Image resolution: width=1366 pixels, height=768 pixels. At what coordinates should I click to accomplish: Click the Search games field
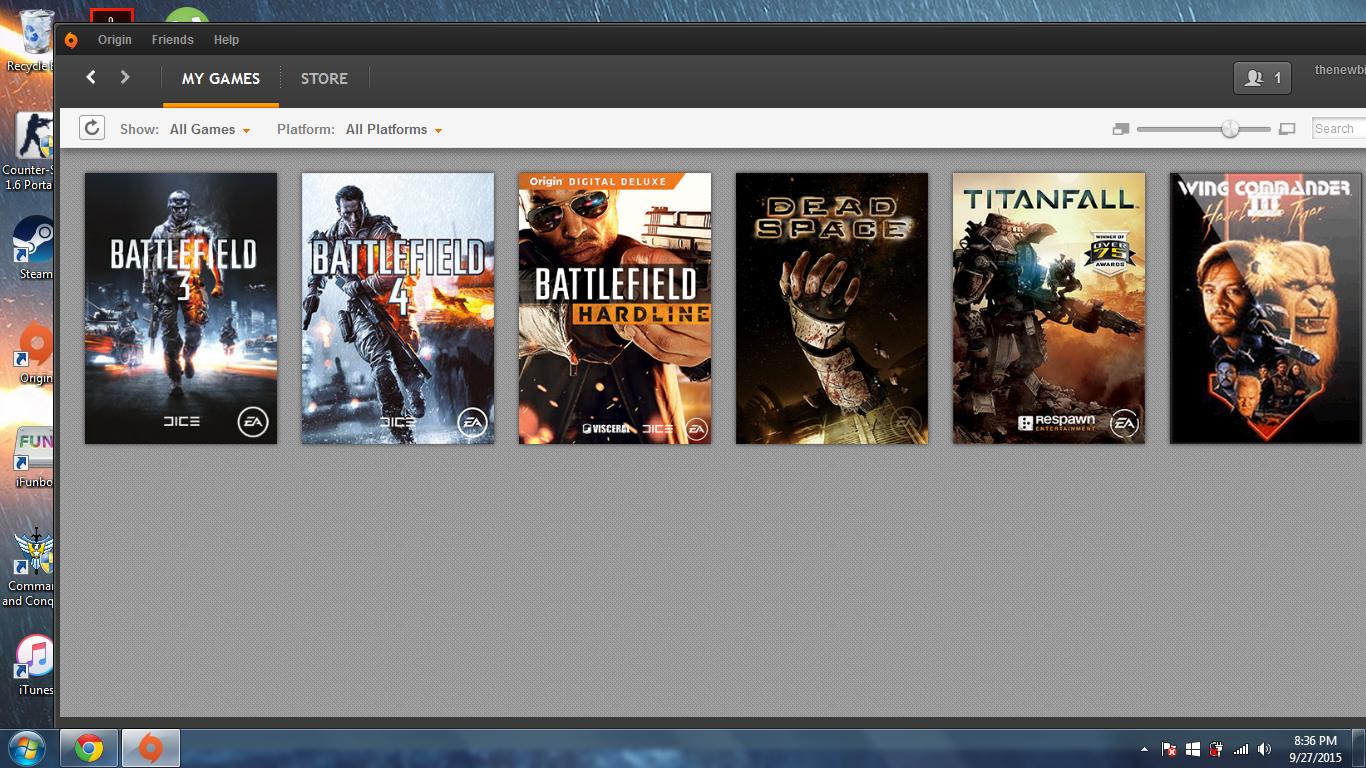(1338, 129)
